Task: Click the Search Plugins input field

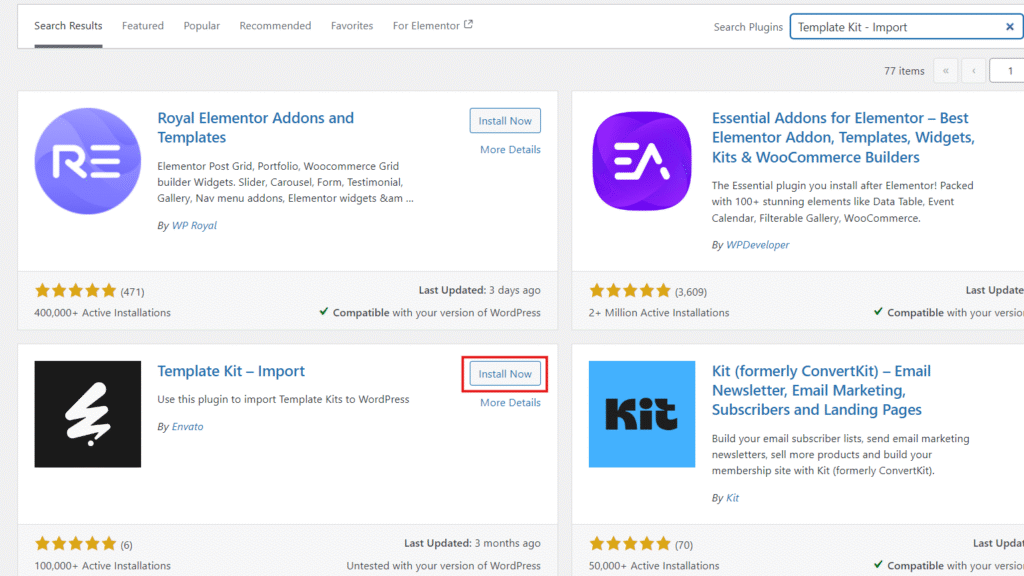Action: tap(895, 27)
